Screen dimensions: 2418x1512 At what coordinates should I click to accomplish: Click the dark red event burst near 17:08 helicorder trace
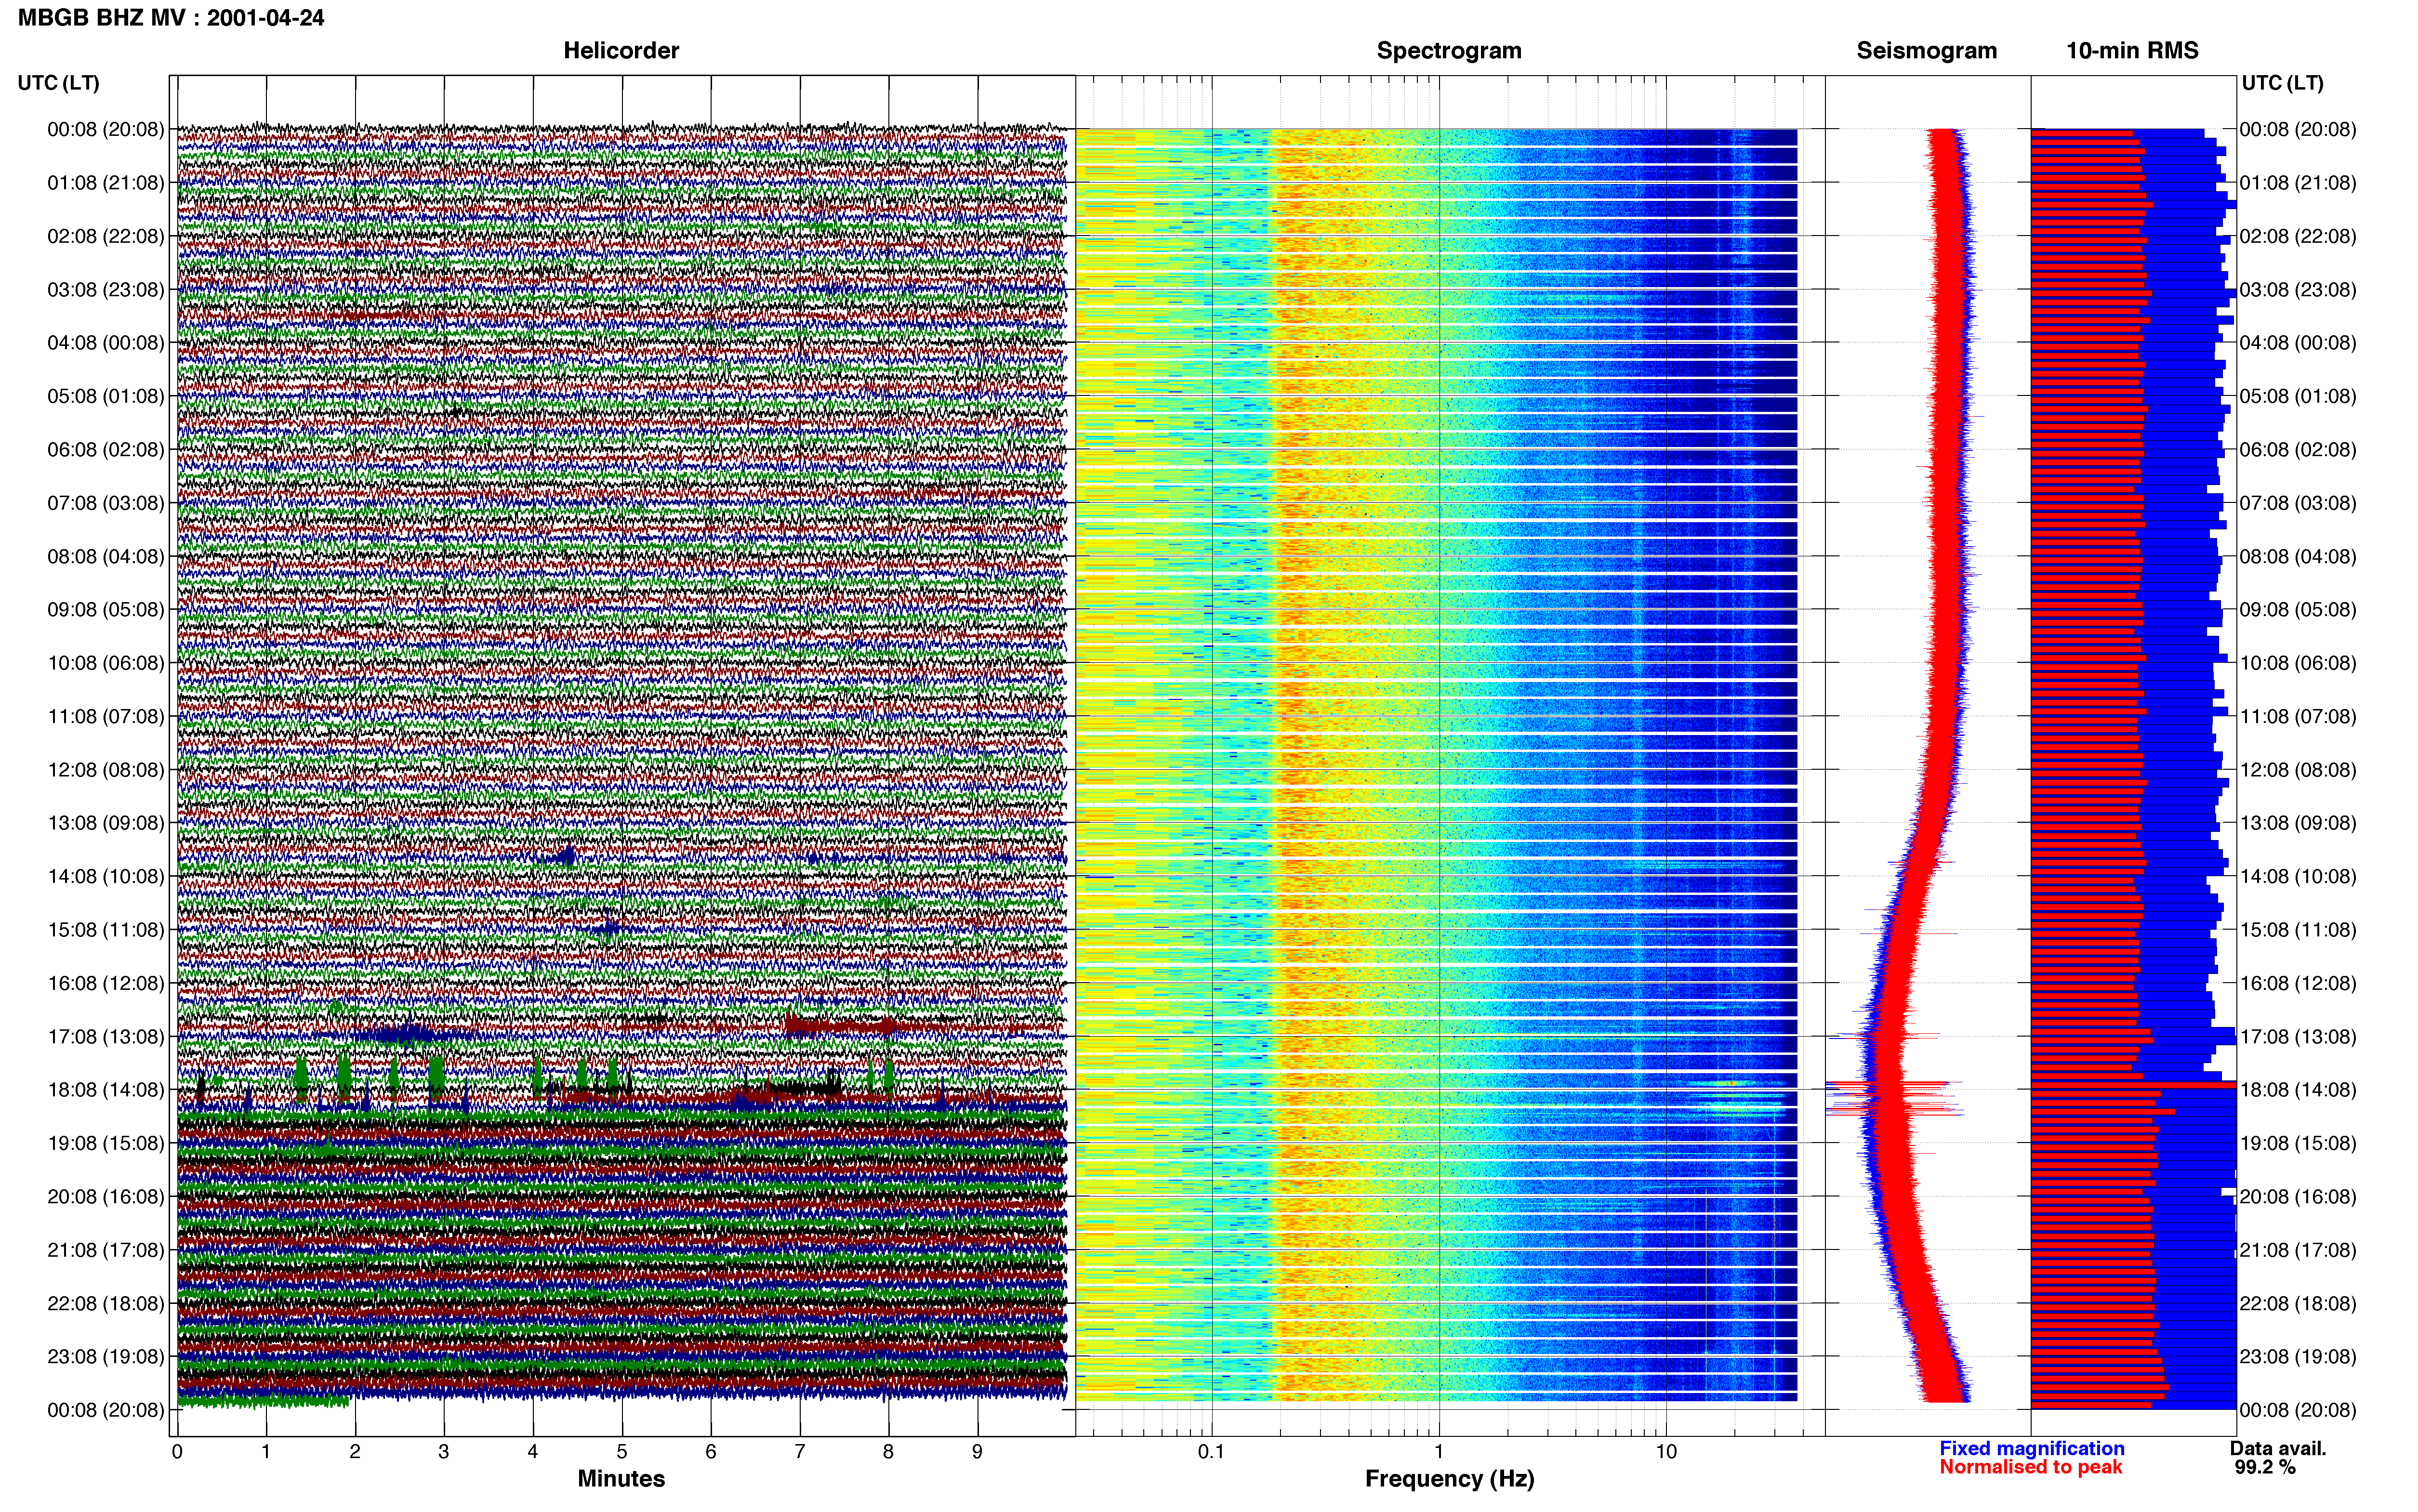pyautogui.click(x=840, y=1025)
